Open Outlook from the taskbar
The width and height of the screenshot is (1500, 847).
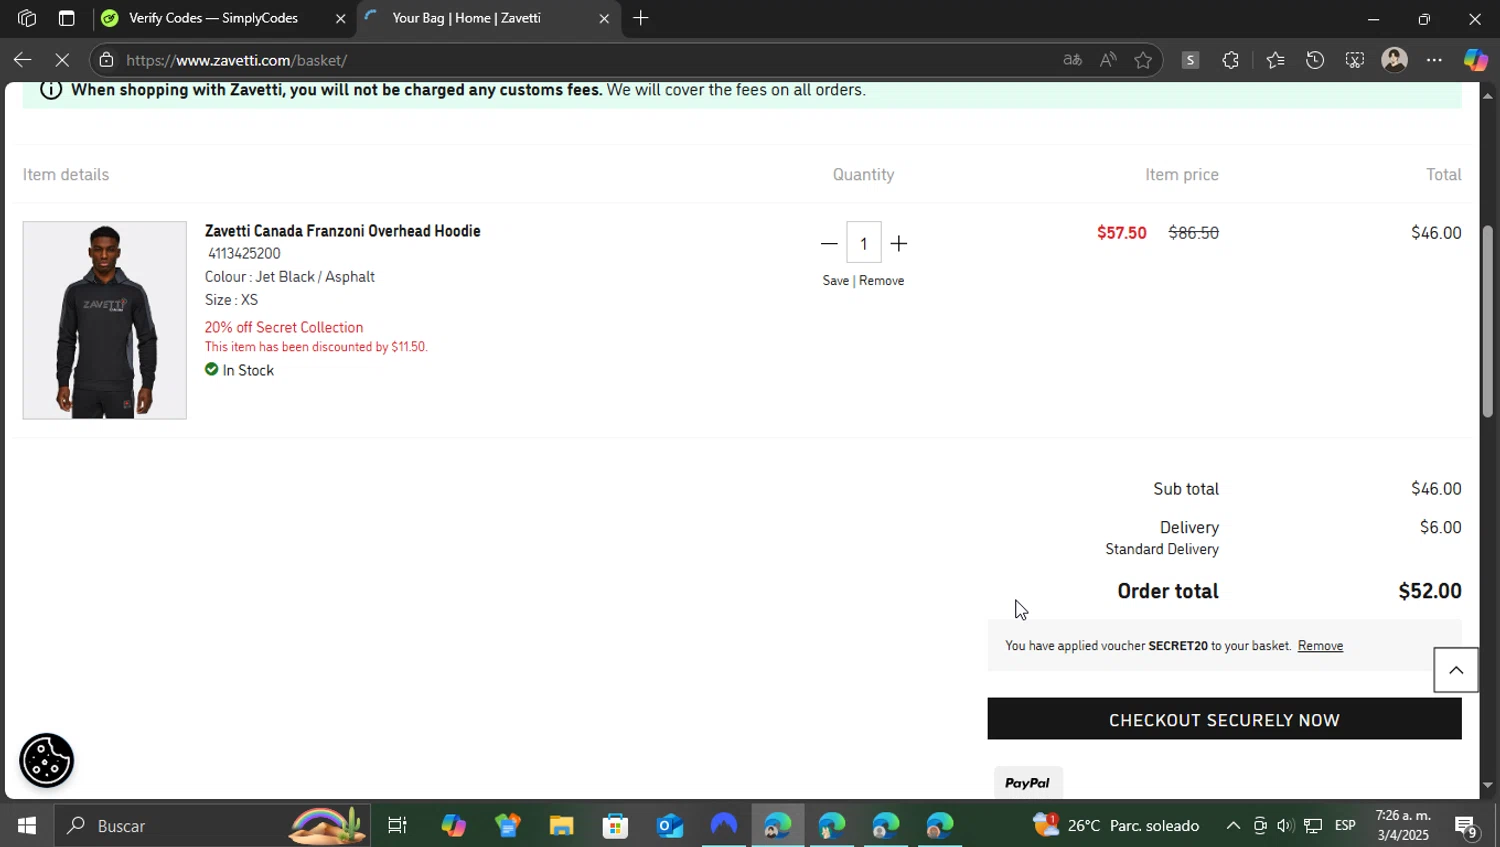(669, 825)
